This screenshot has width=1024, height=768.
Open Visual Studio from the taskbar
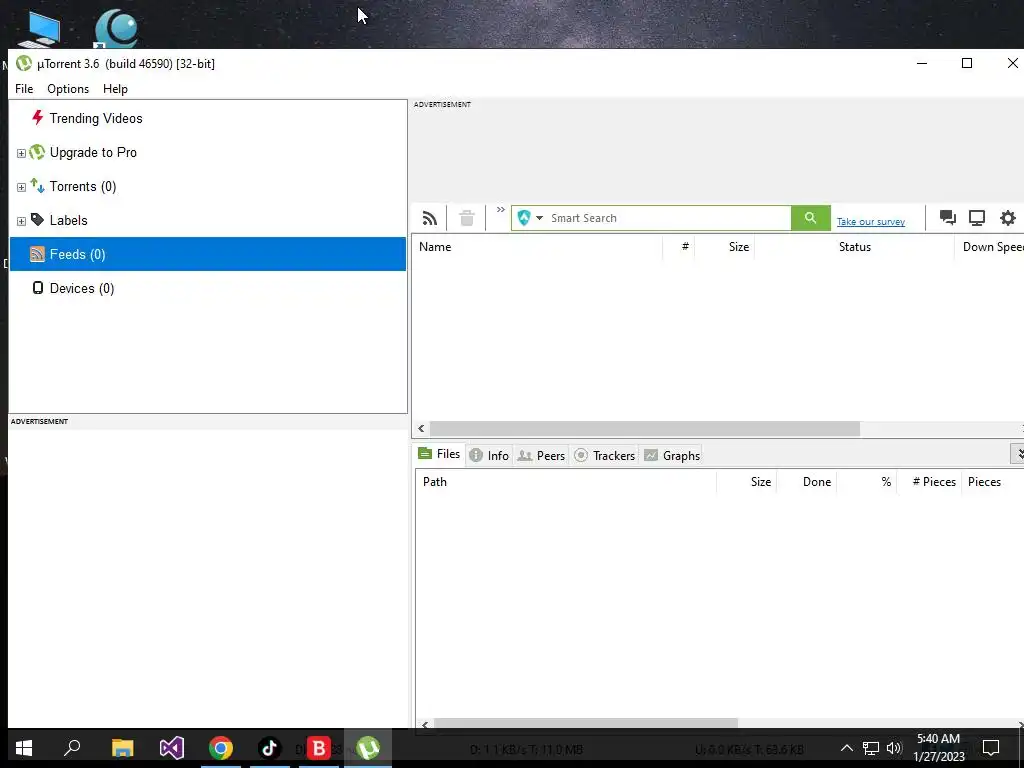[x=172, y=748]
